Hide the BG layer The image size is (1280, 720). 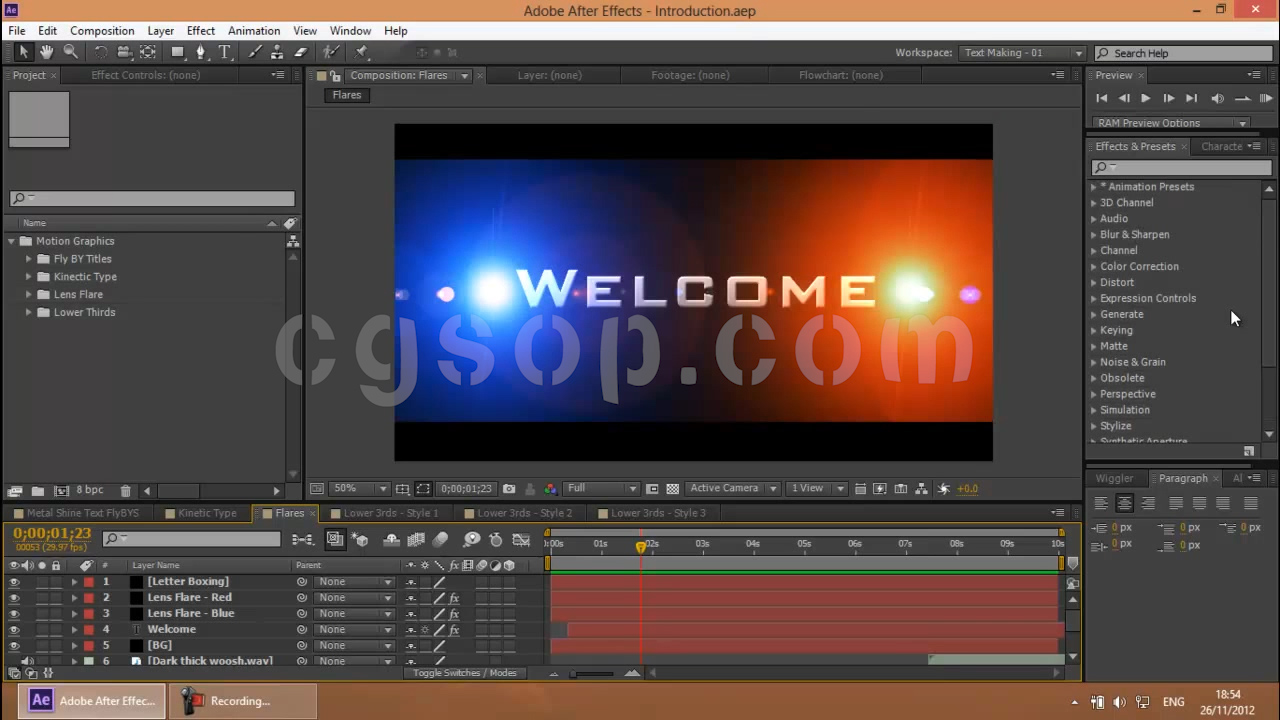pos(14,646)
